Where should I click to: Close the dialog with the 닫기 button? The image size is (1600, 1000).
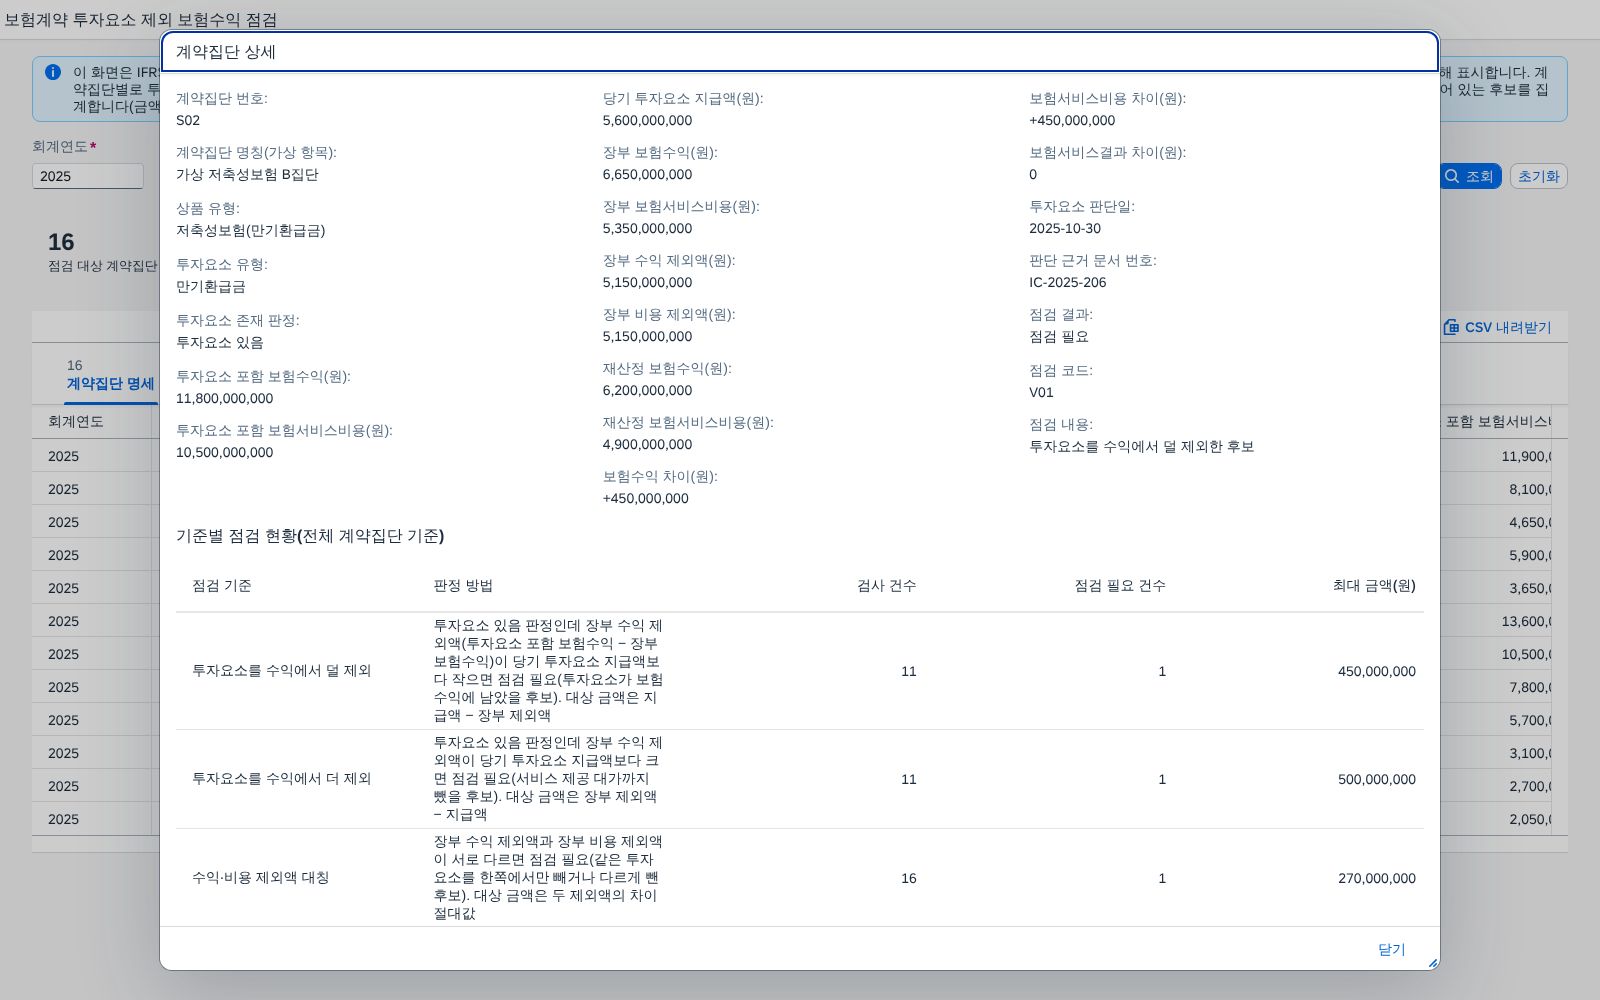pyautogui.click(x=1391, y=949)
